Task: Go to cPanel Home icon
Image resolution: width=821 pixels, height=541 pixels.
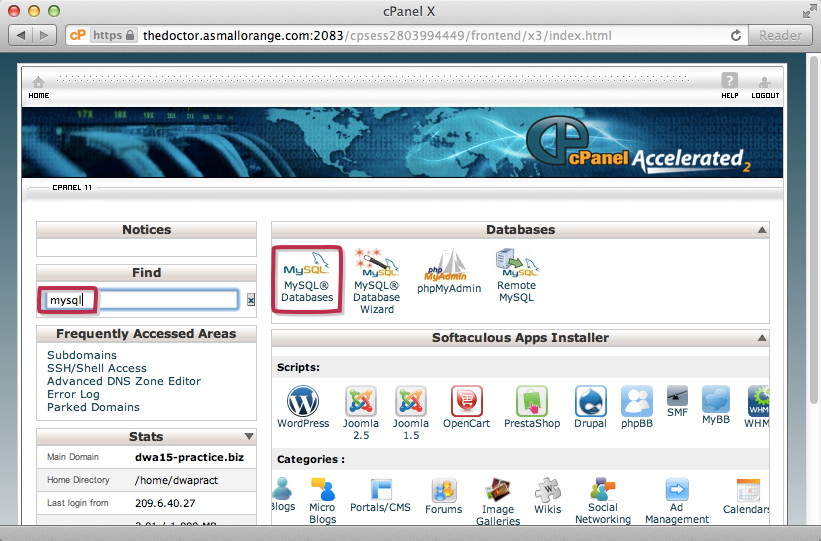Action: point(39,85)
